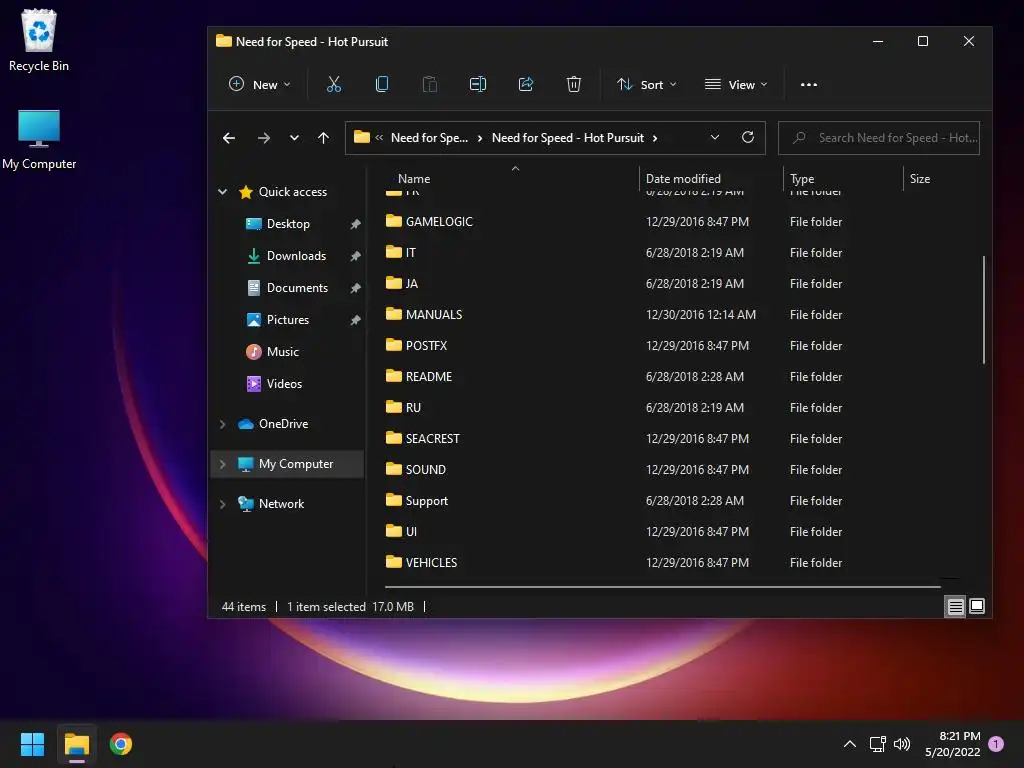1024x768 pixels.
Task: Open the Windows Start menu
Action: click(32, 744)
